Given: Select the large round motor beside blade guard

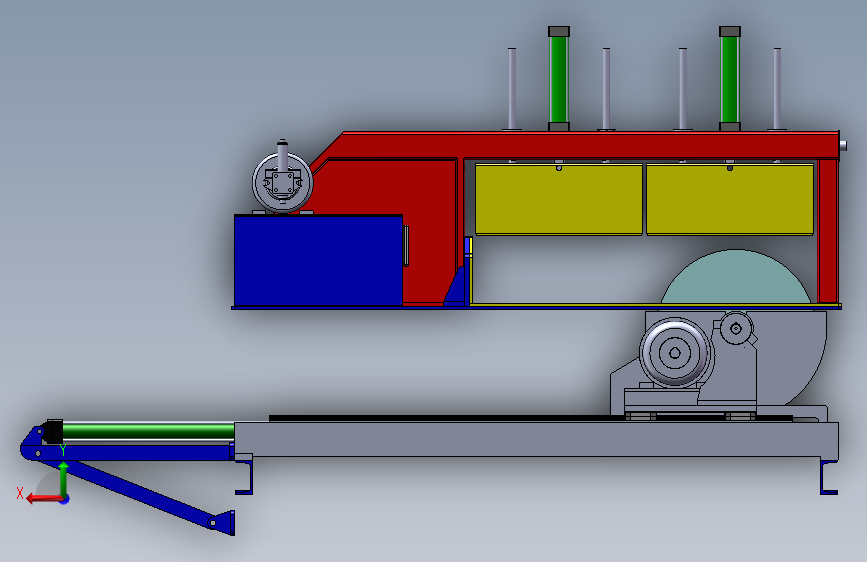Looking at the screenshot, I should point(676,352).
